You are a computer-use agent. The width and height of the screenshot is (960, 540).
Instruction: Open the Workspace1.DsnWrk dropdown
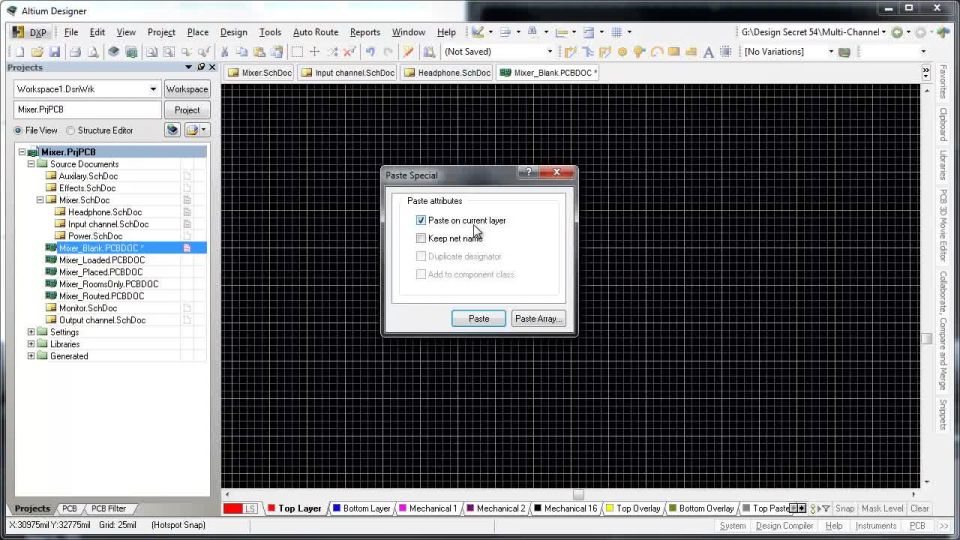[x=153, y=89]
